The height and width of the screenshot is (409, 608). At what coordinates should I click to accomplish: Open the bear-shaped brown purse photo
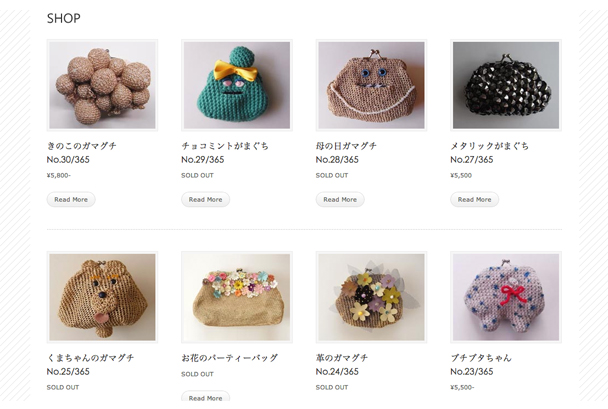coord(102,297)
